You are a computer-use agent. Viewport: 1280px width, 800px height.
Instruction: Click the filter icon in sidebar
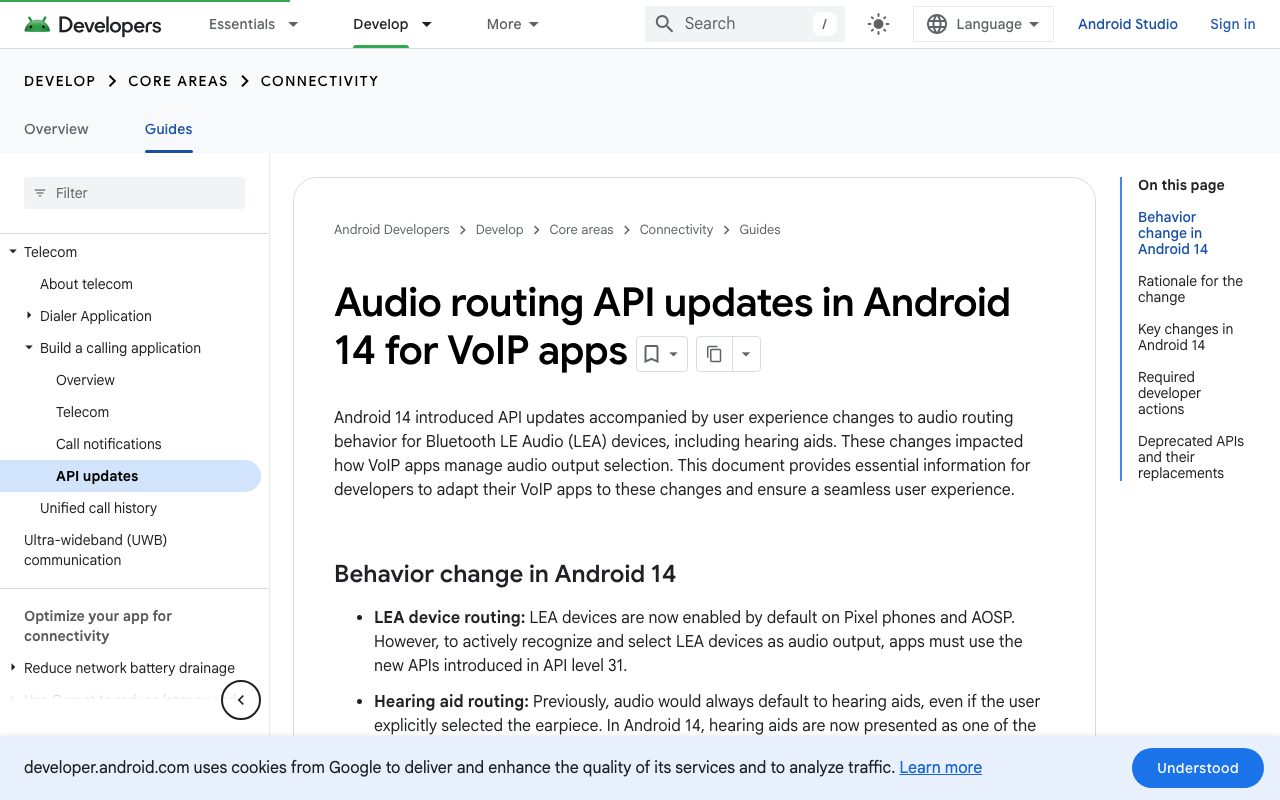pyautogui.click(x=40, y=193)
